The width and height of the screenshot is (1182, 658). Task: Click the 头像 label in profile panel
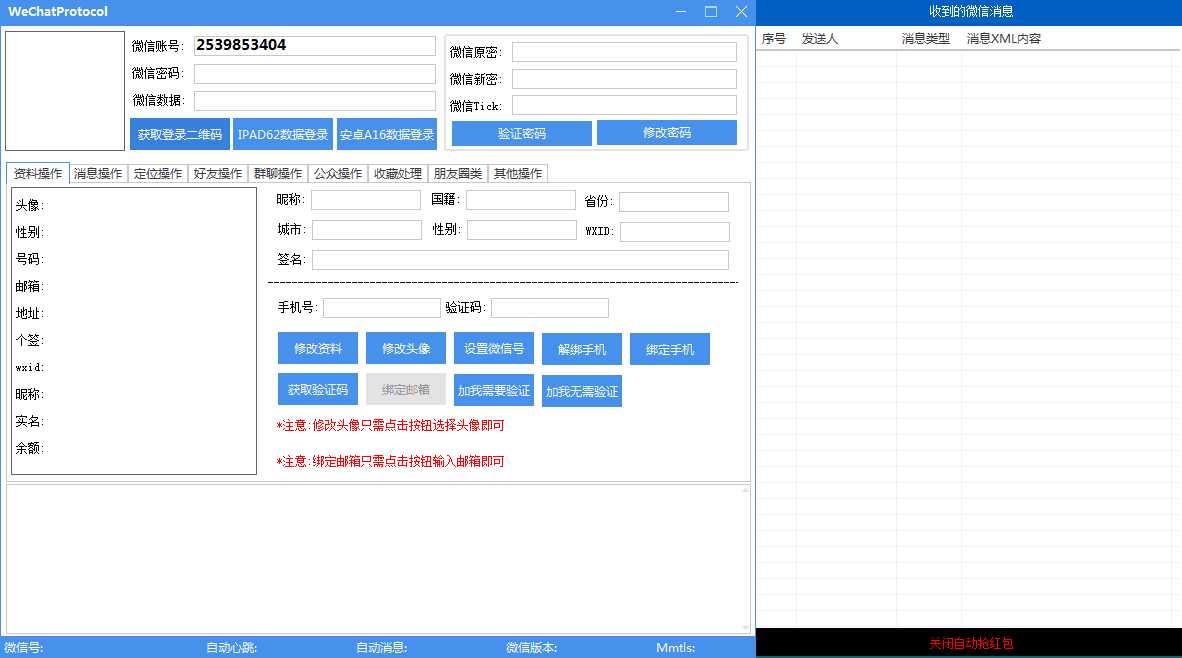click(x=30, y=205)
